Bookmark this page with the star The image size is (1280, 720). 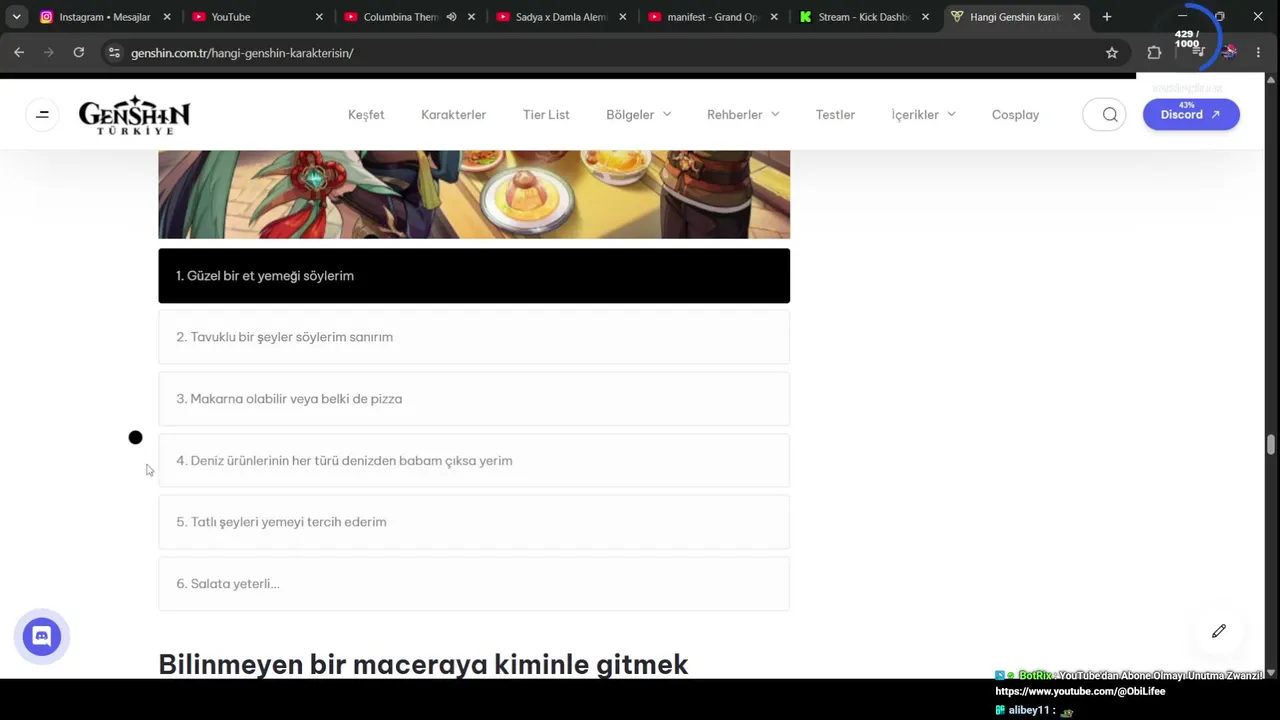pyautogui.click(x=1112, y=53)
